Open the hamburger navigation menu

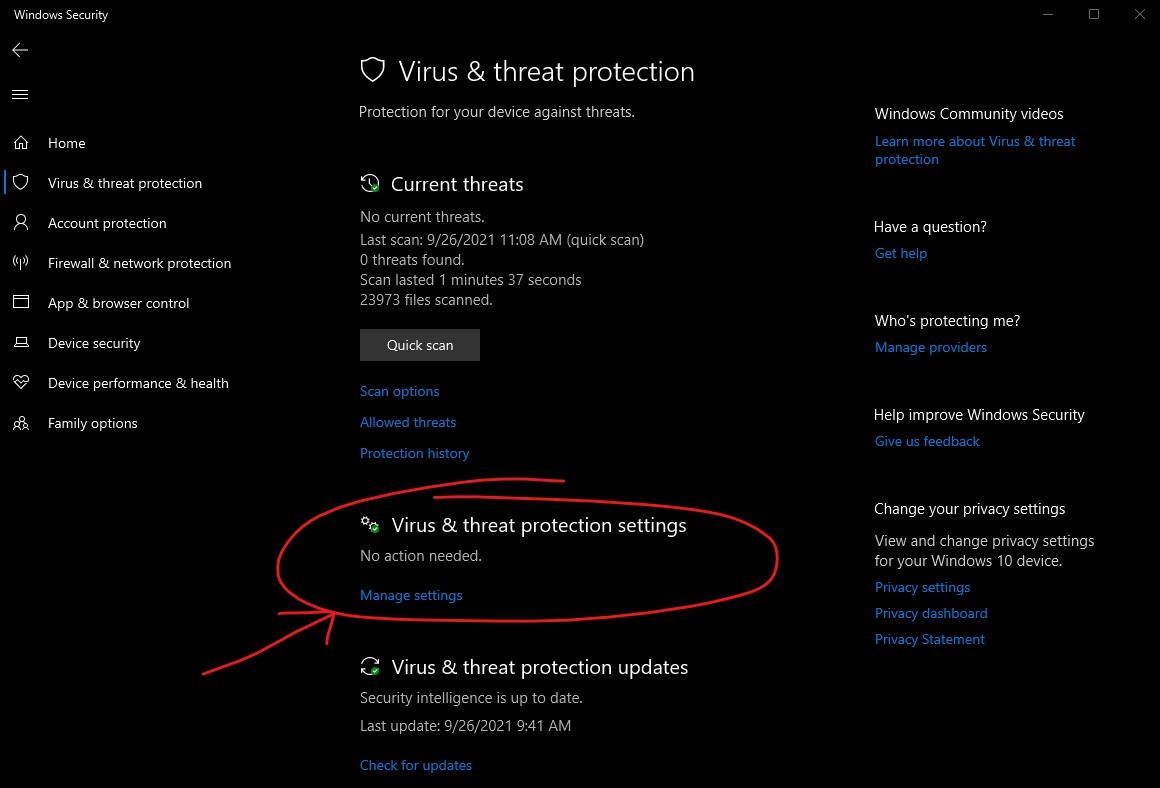(20, 95)
